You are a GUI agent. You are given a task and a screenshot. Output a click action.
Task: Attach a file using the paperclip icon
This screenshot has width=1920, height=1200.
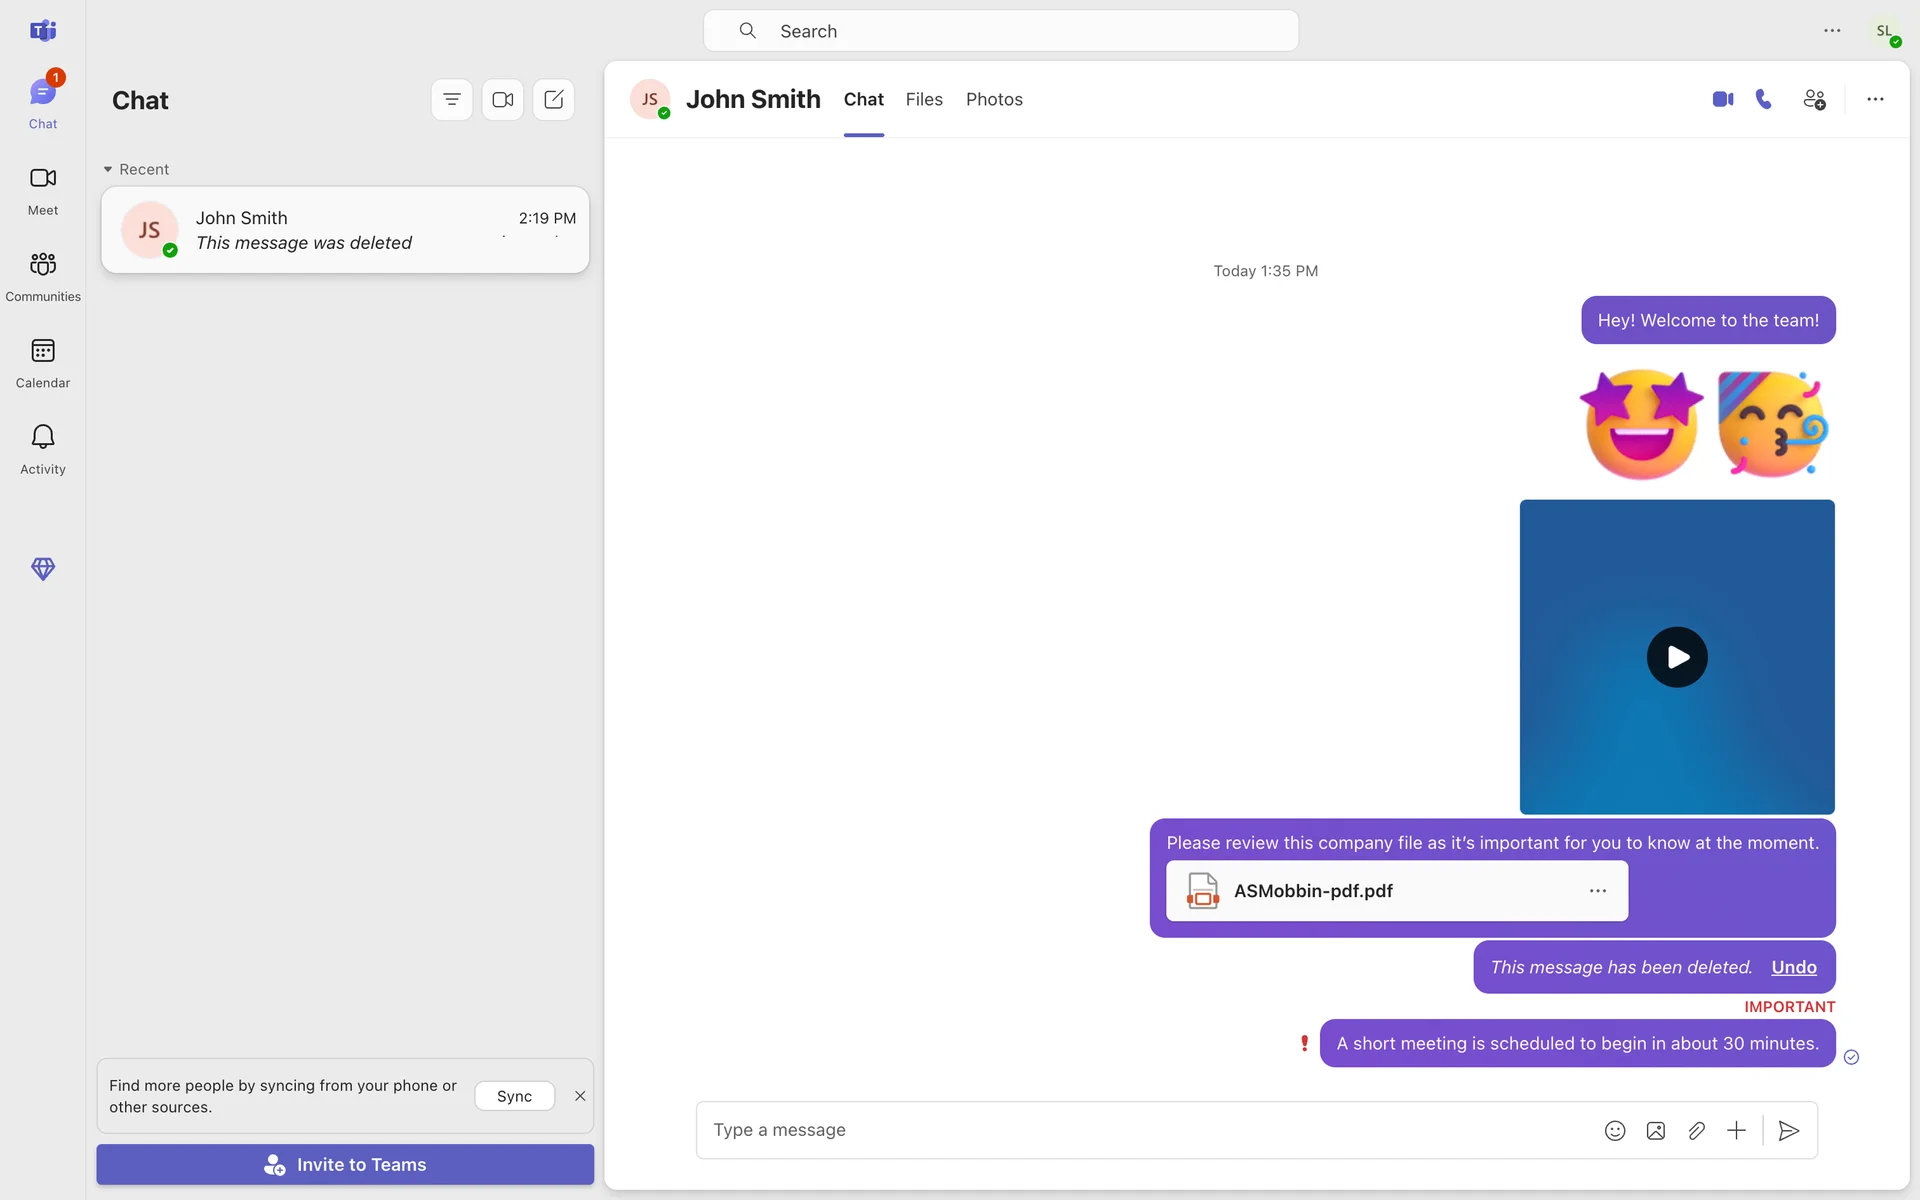click(1696, 1130)
